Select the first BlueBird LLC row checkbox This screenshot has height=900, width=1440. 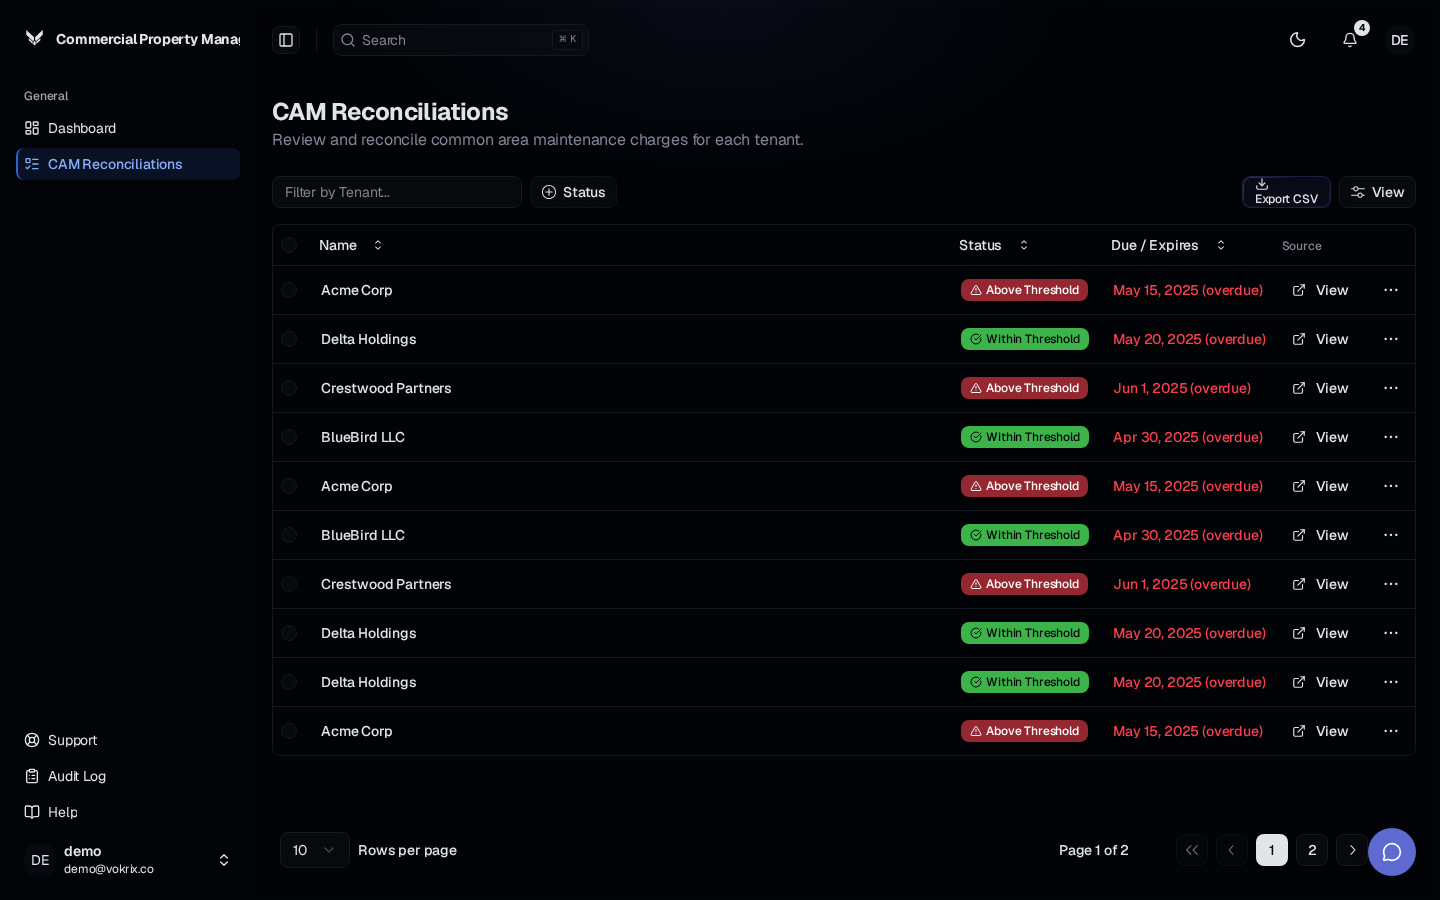point(289,437)
